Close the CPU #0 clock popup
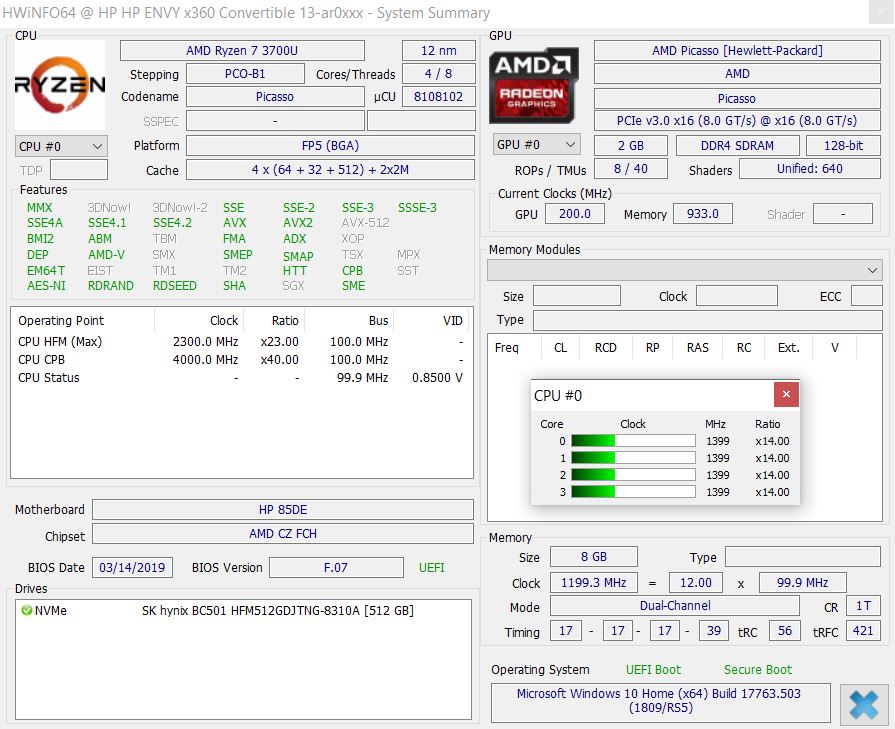This screenshot has height=729, width=895. pyautogui.click(x=786, y=394)
